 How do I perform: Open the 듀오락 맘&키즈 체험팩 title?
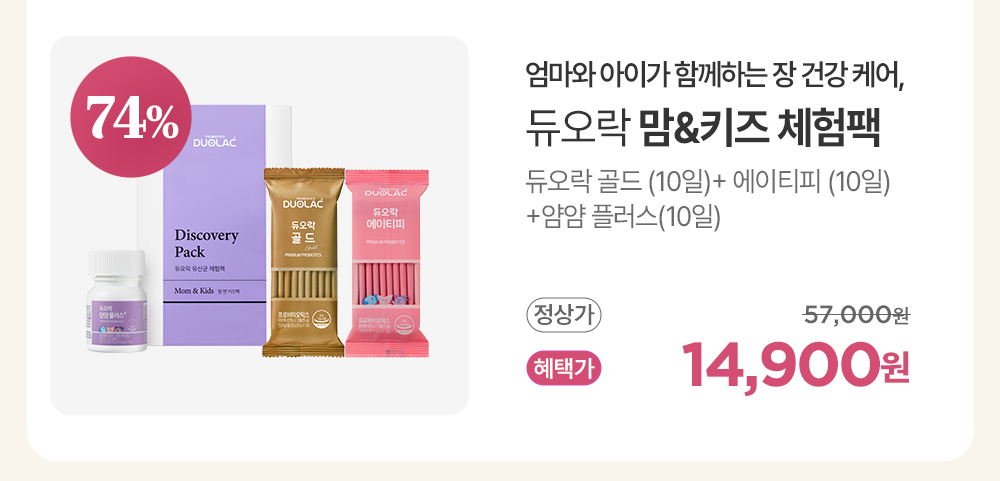point(703,130)
